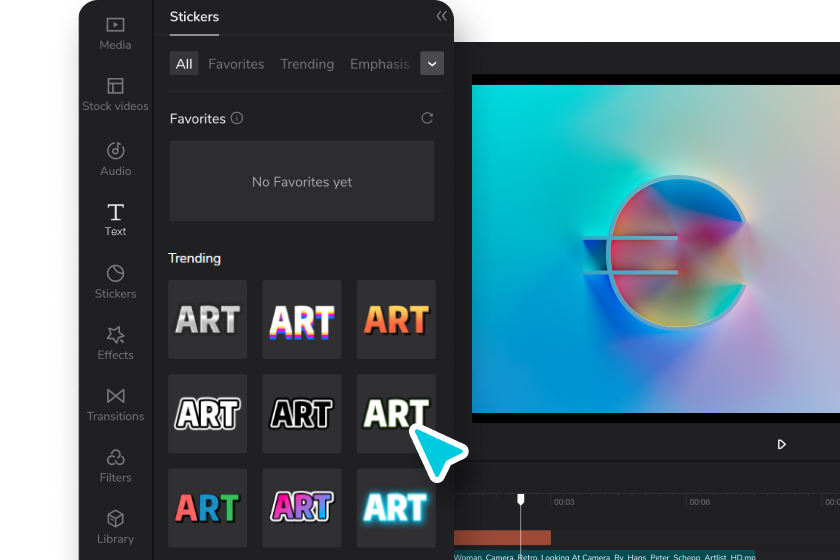
Task: Select the teal Woman Camera Retro video clip
Action: 604,556
